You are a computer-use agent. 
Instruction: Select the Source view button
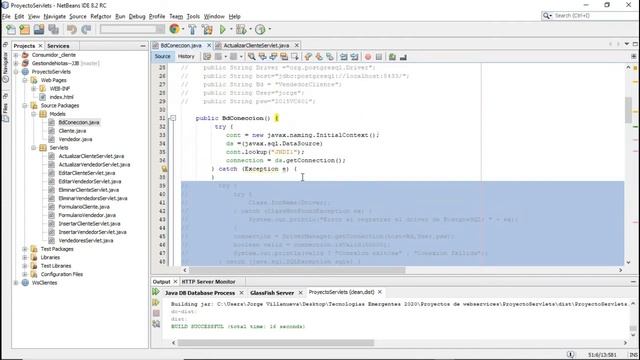pyautogui.click(x=162, y=56)
